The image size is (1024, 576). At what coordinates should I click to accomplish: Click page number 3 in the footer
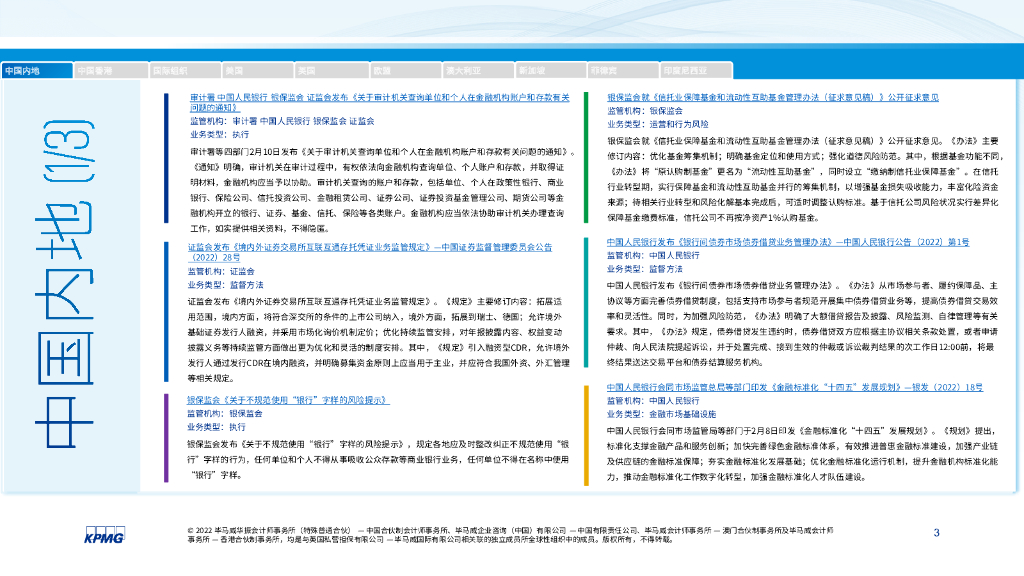point(936,533)
